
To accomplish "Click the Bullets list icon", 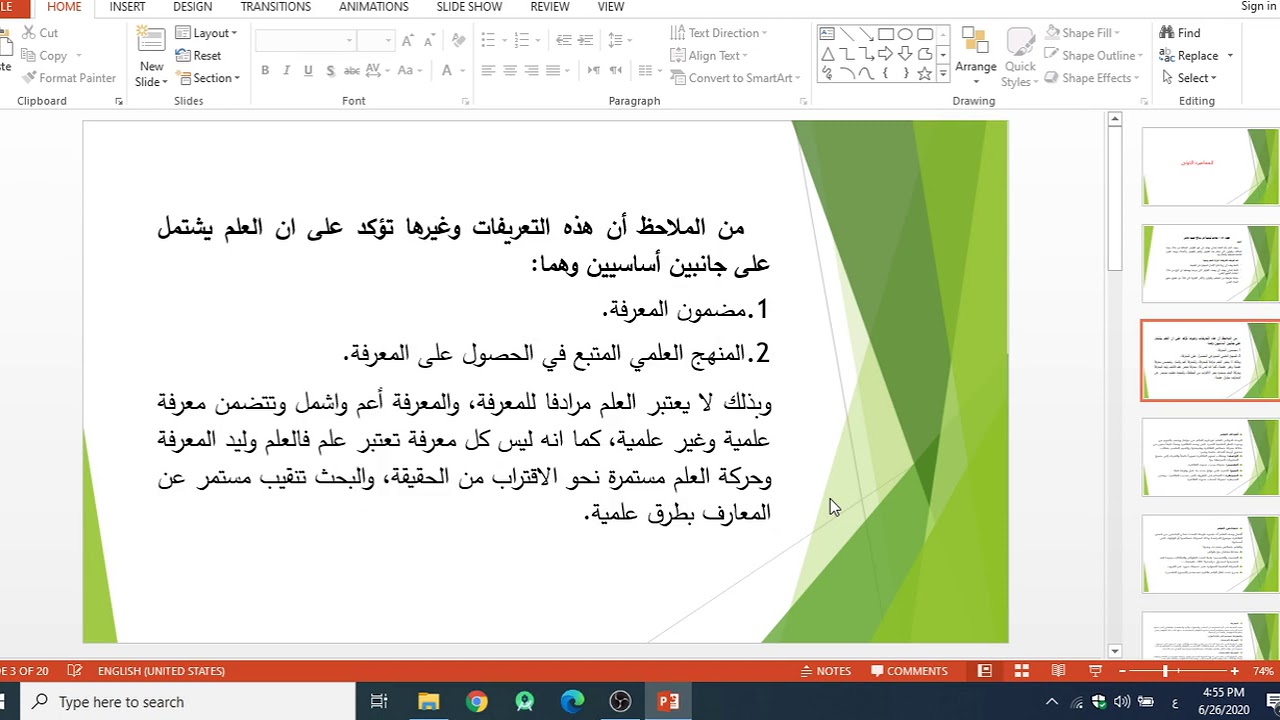I will [x=488, y=41].
